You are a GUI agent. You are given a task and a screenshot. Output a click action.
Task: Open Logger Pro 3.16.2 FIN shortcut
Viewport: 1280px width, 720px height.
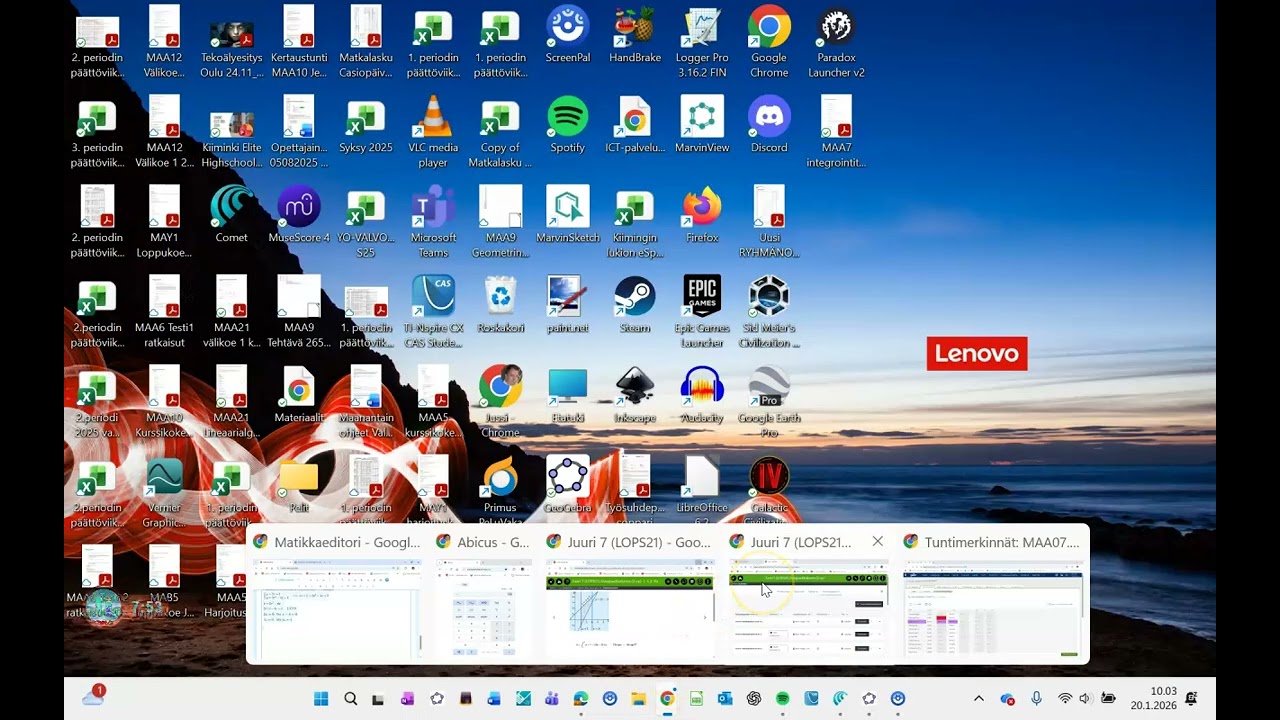click(702, 42)
